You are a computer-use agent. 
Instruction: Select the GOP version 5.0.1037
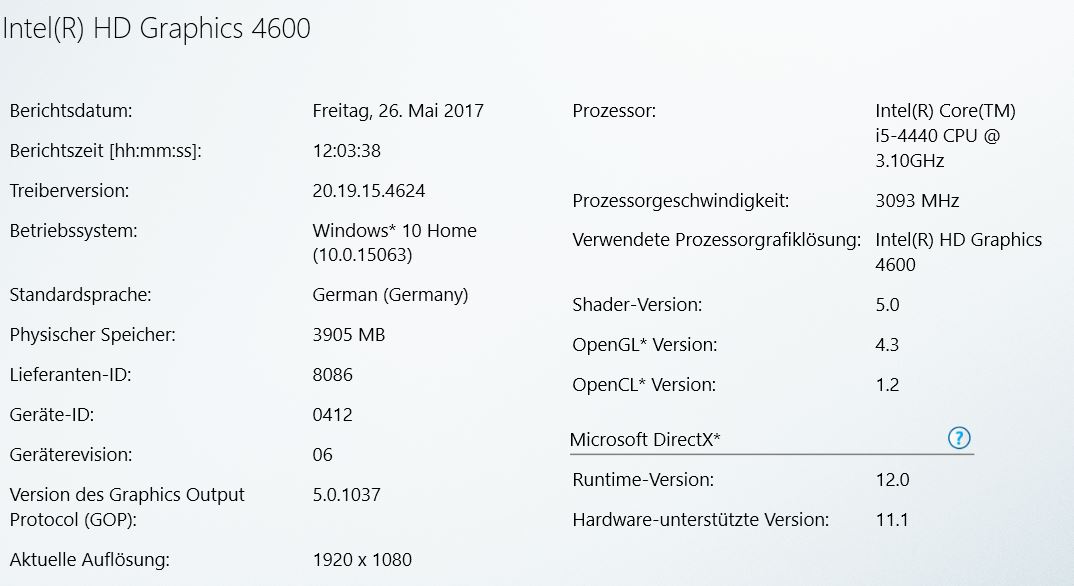(347, 495)
